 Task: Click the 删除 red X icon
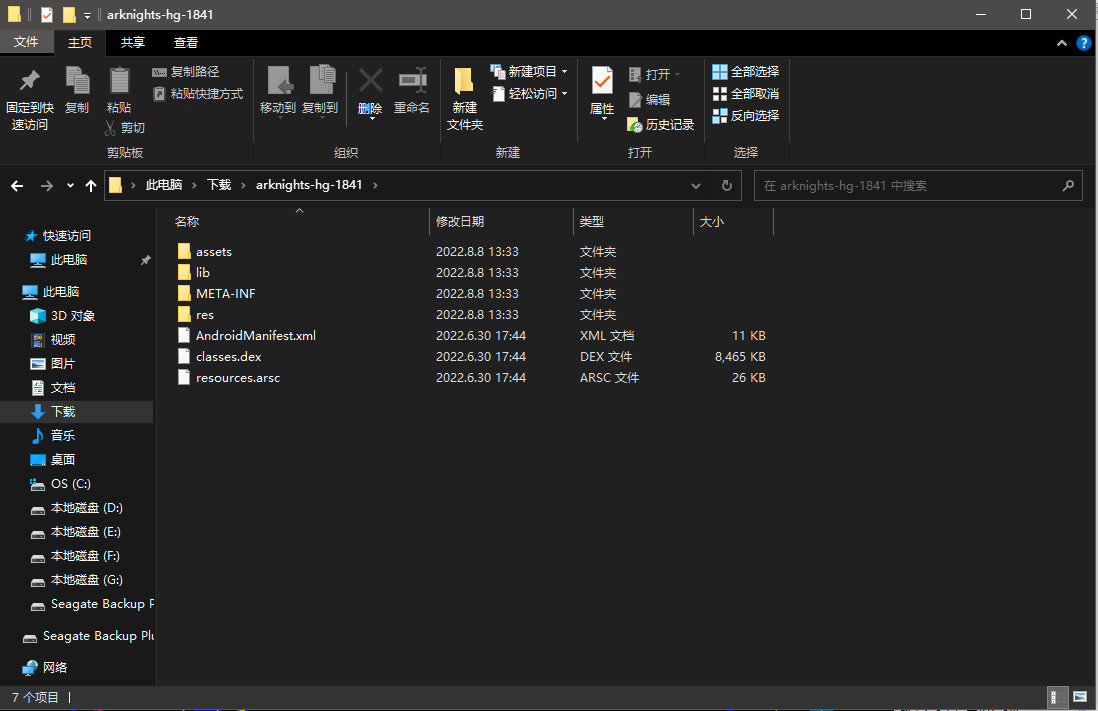click(x=370, y=82)
